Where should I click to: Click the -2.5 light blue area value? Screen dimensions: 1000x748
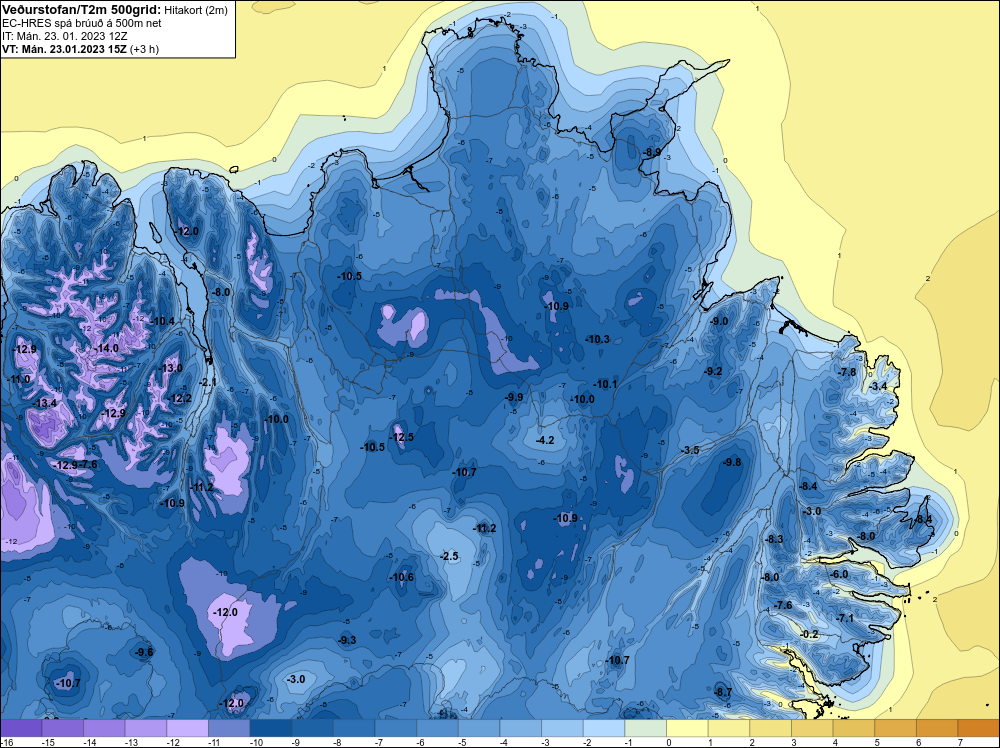tap(450, 556)
